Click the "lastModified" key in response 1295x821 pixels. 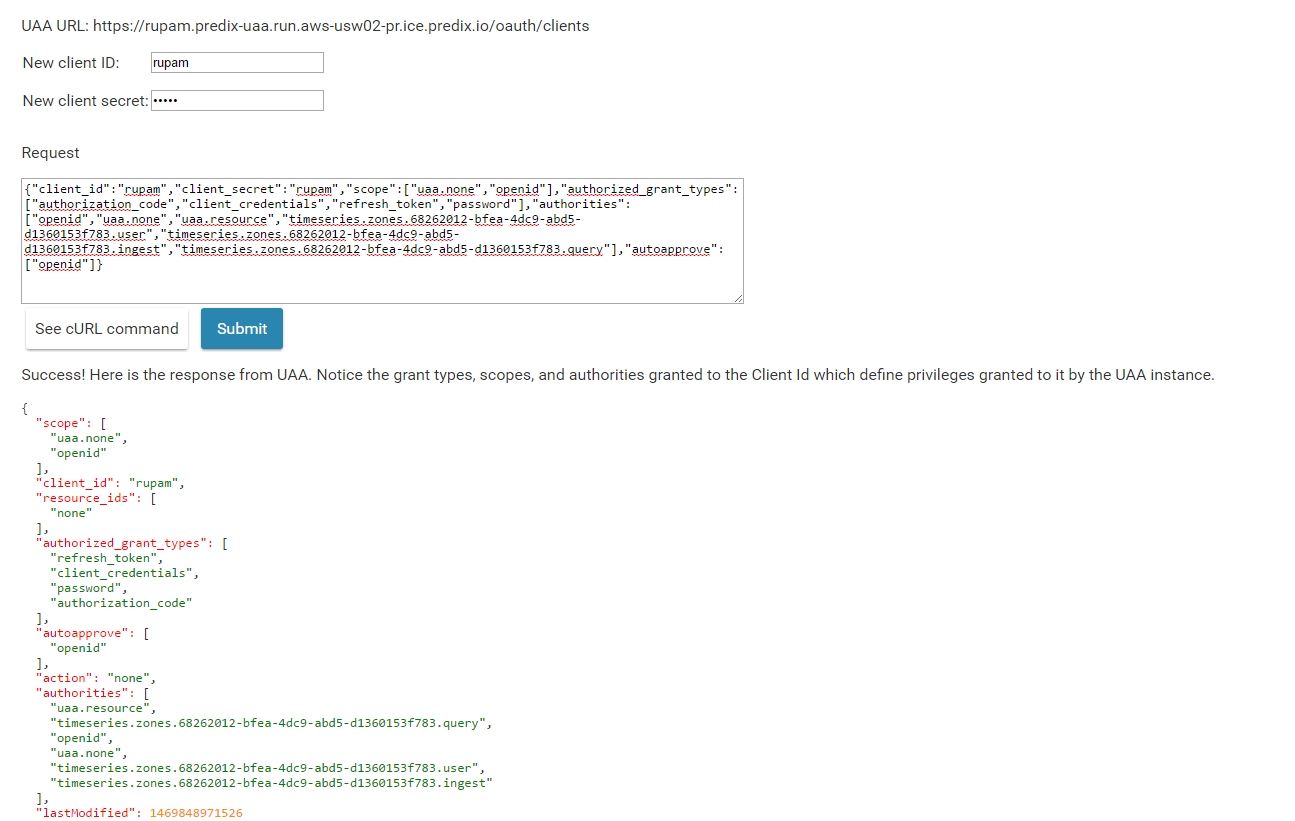point(85,813)
